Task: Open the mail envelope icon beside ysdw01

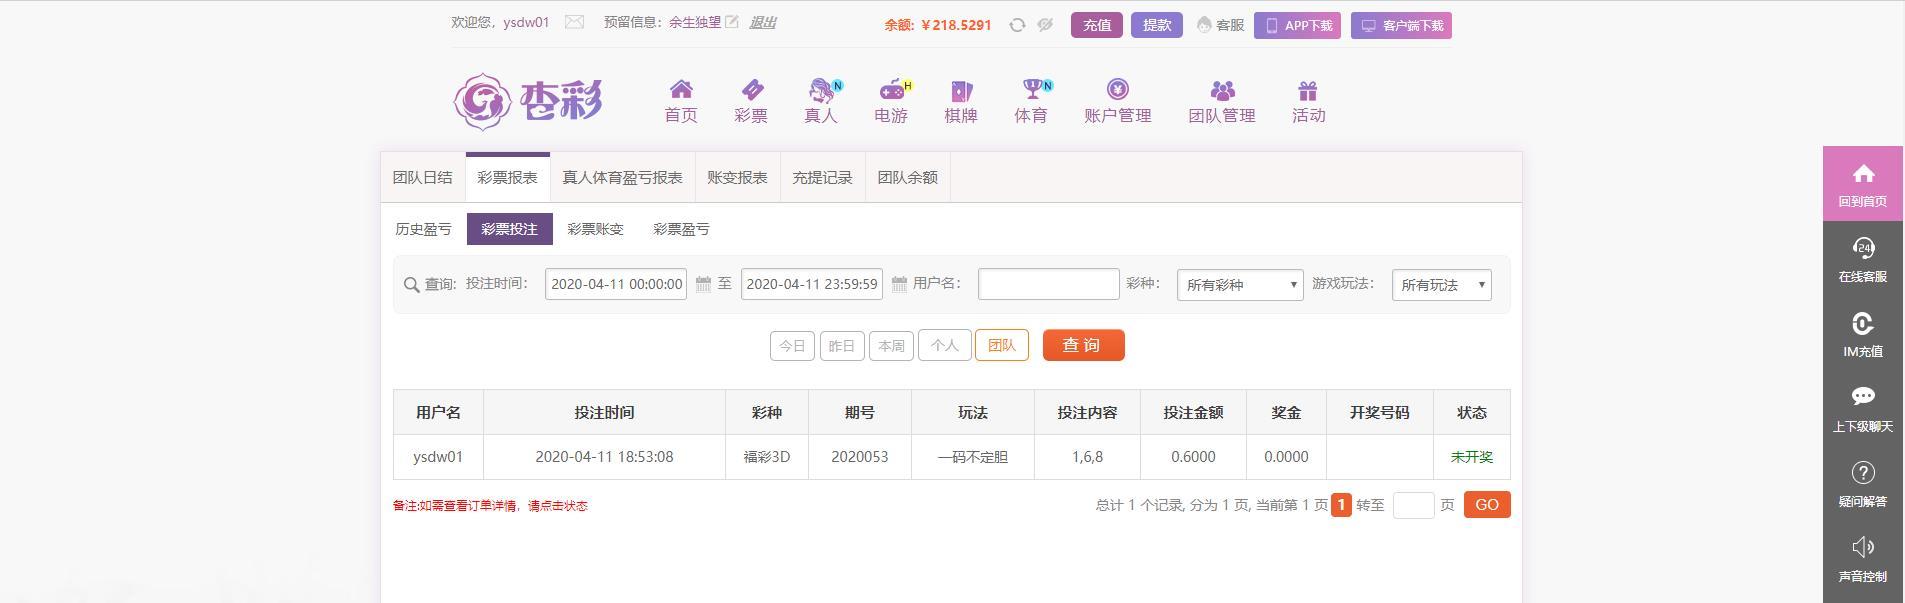Action: [x=574, y=22]
